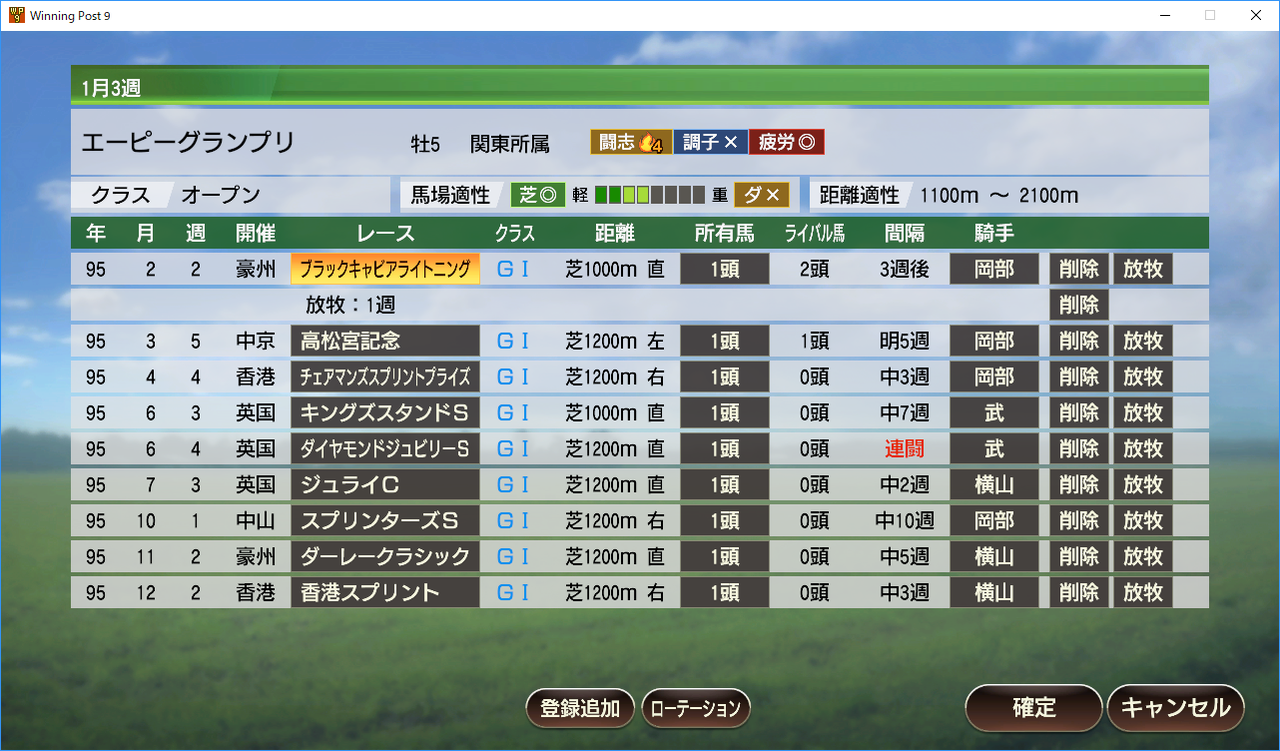Click 放牧 on the チェアマンズスプリントプライズ row
Viewport: 1280px width, 751px height.
[1143, 377]
